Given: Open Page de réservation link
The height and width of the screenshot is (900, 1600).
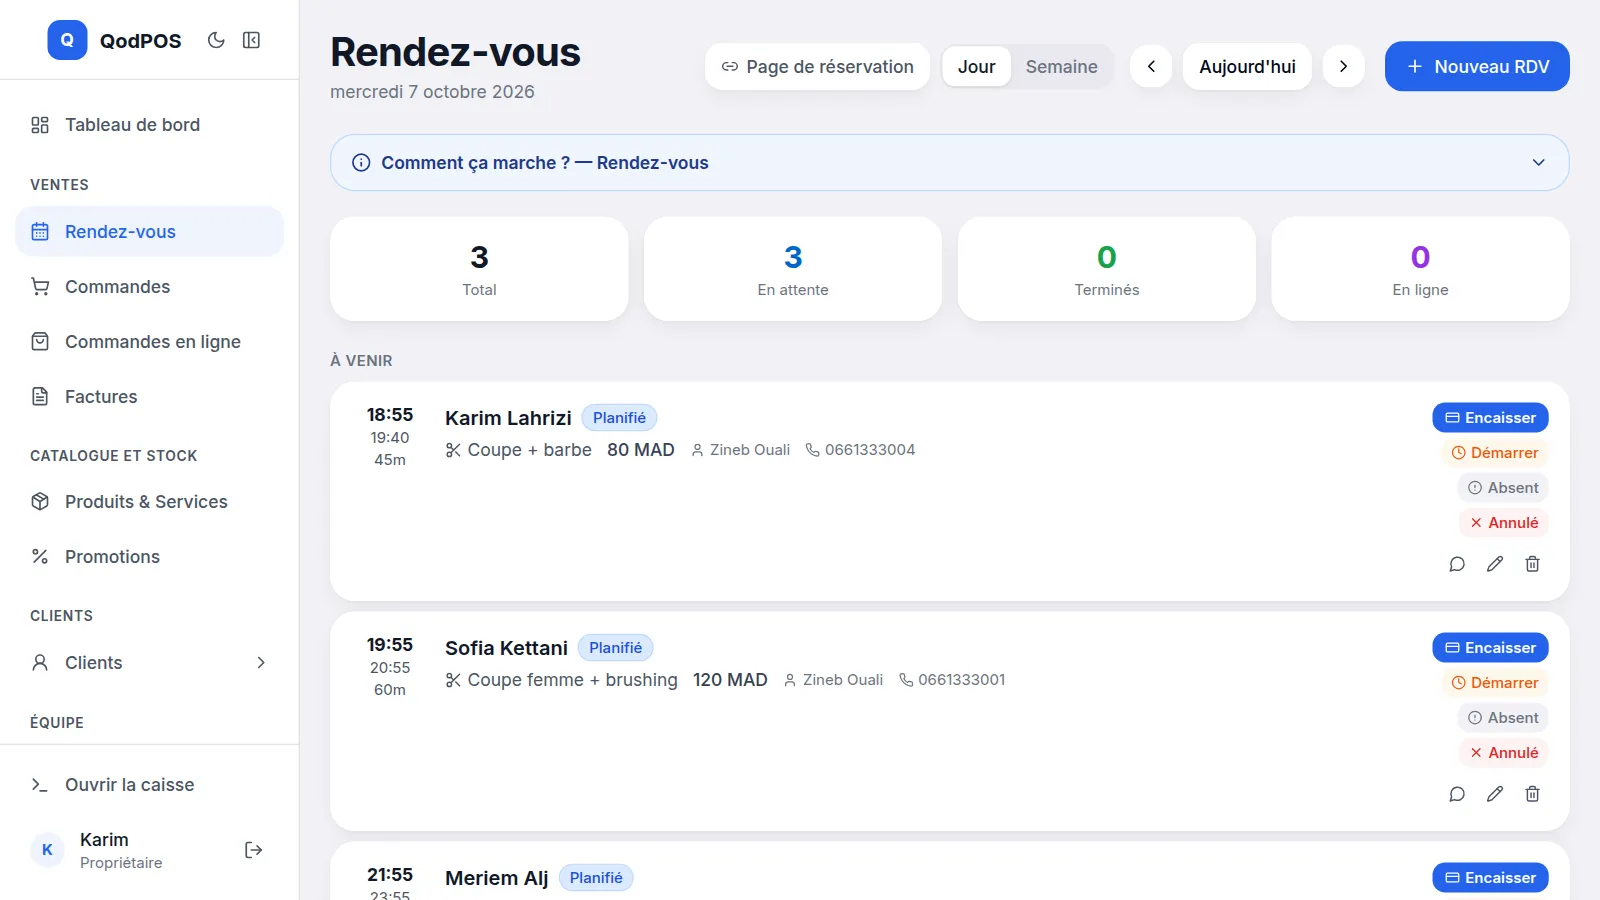Looking at the screenshot, I should click(817, 67).
